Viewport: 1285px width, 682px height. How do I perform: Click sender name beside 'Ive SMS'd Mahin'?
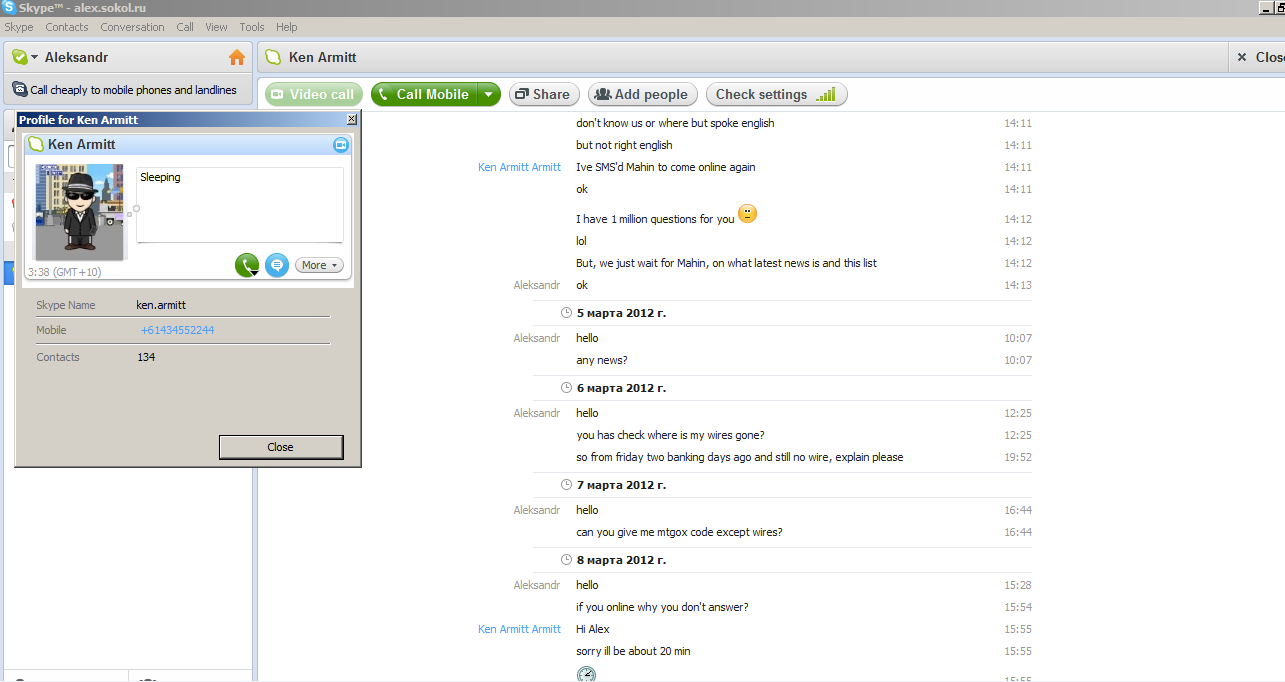[519, 167]
